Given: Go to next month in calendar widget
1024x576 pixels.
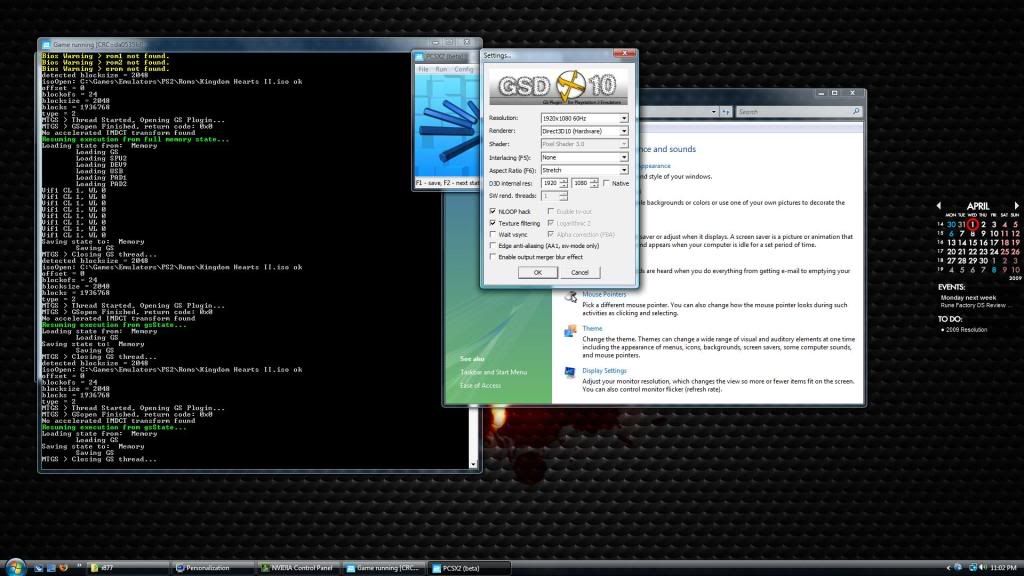Looking at the screenshot, I should (1016, 206).
